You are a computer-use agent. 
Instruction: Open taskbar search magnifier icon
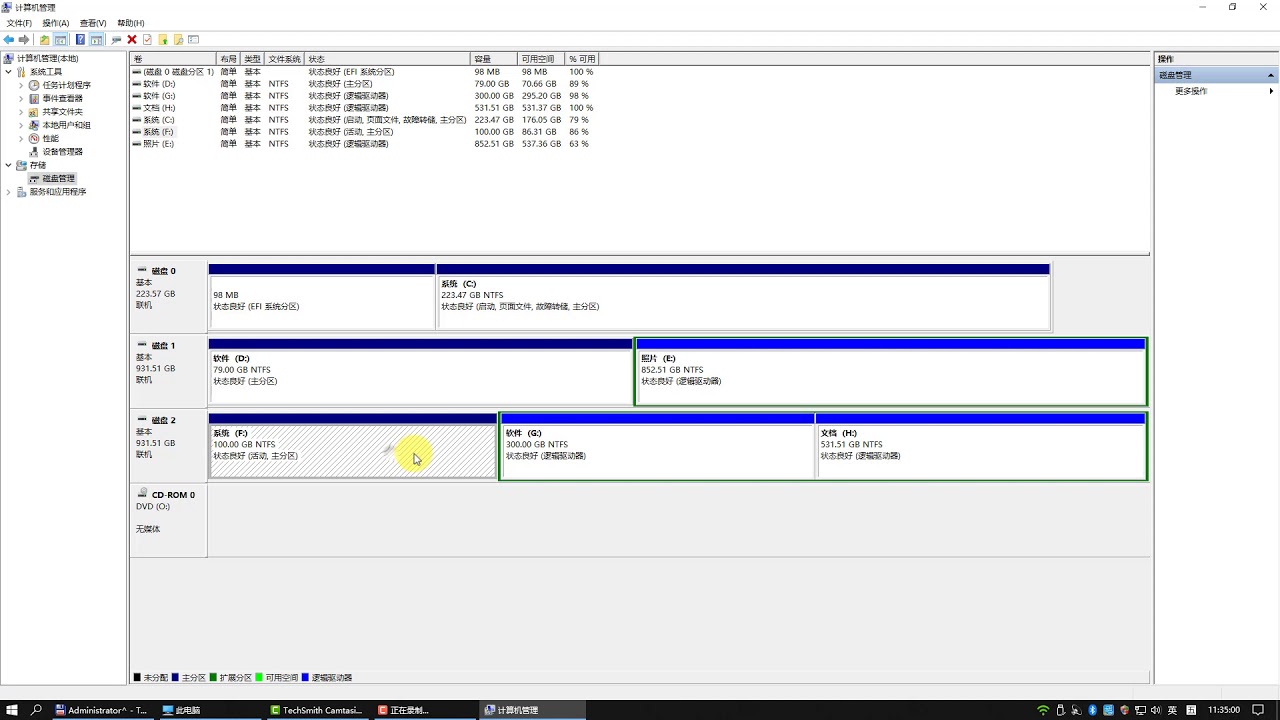(37, 710)
